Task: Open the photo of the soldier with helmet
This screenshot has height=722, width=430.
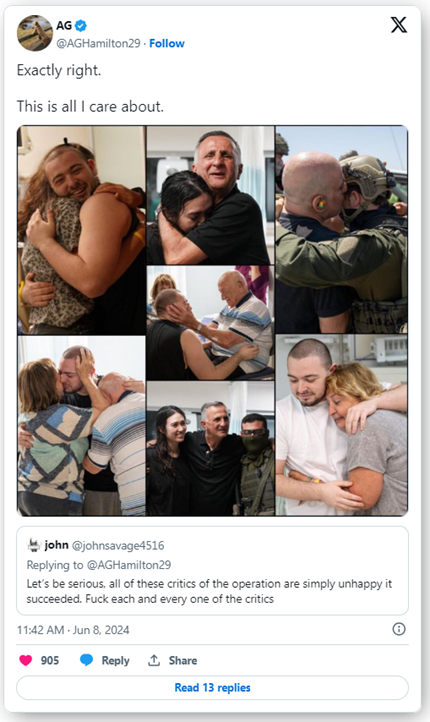Action: click(342, 229)
